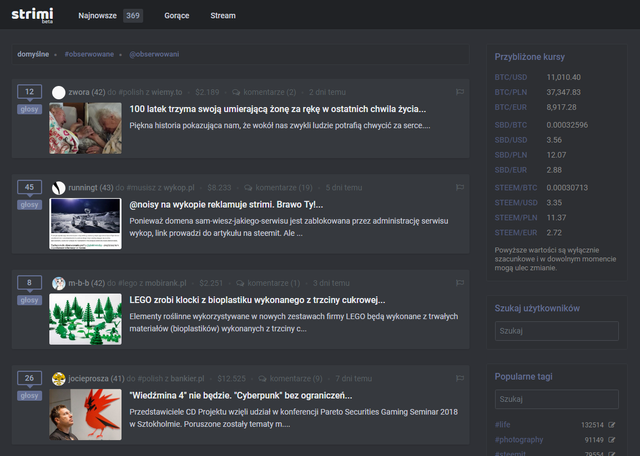
Task: Click comment bubble icon on zwora's post
Action: pos(236,92)
